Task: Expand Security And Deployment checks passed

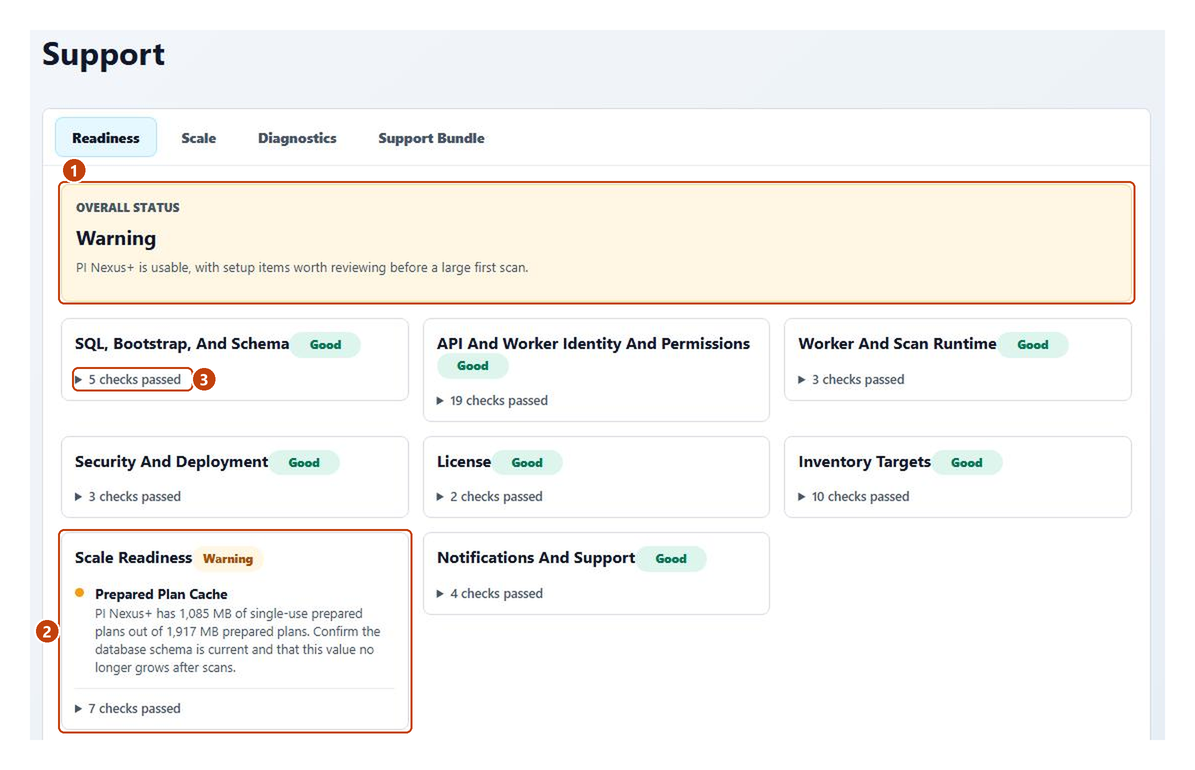Action: click(x=128, y=496)
